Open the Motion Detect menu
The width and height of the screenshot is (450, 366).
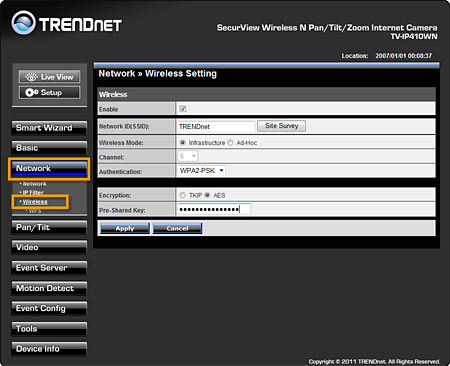(49, 288)
